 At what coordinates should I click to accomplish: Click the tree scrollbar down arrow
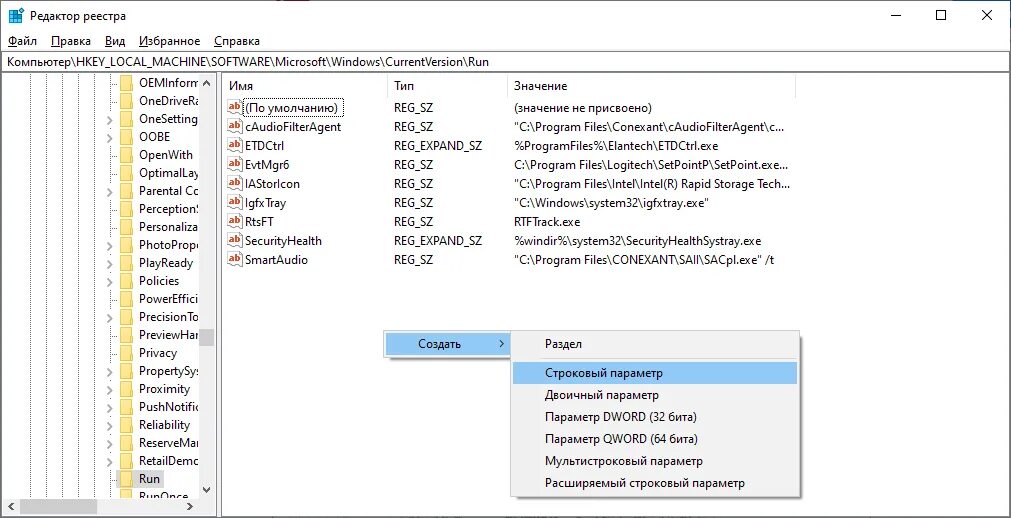(207, 490)
